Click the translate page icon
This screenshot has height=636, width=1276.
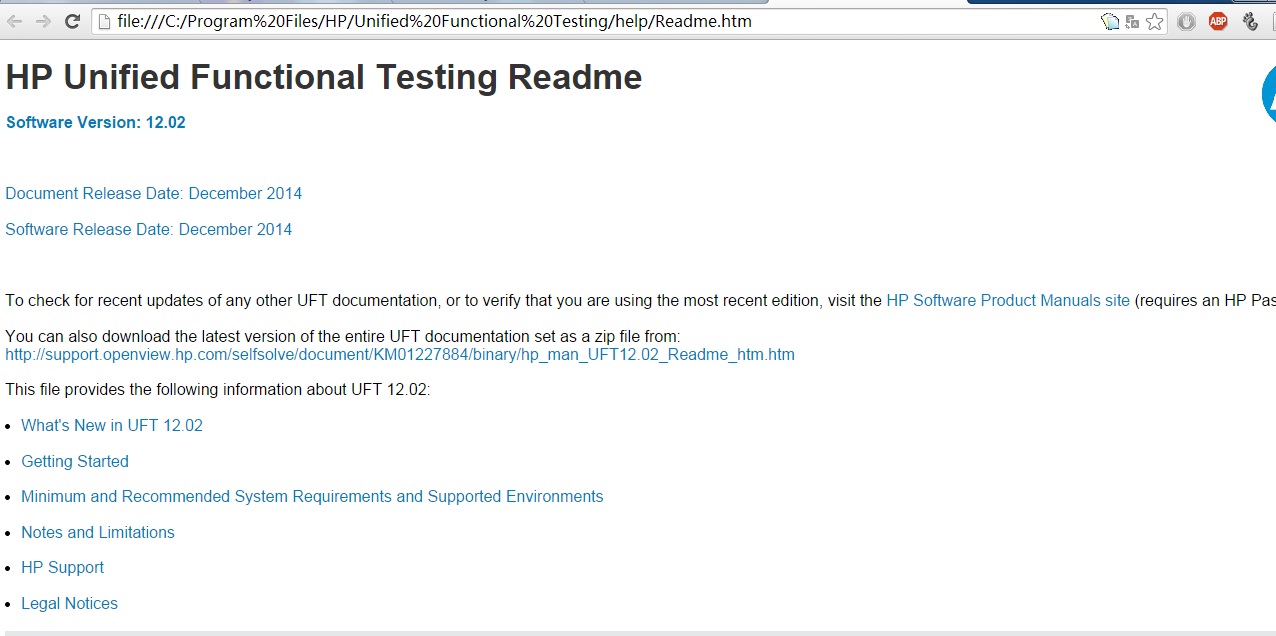(1132, 21)
